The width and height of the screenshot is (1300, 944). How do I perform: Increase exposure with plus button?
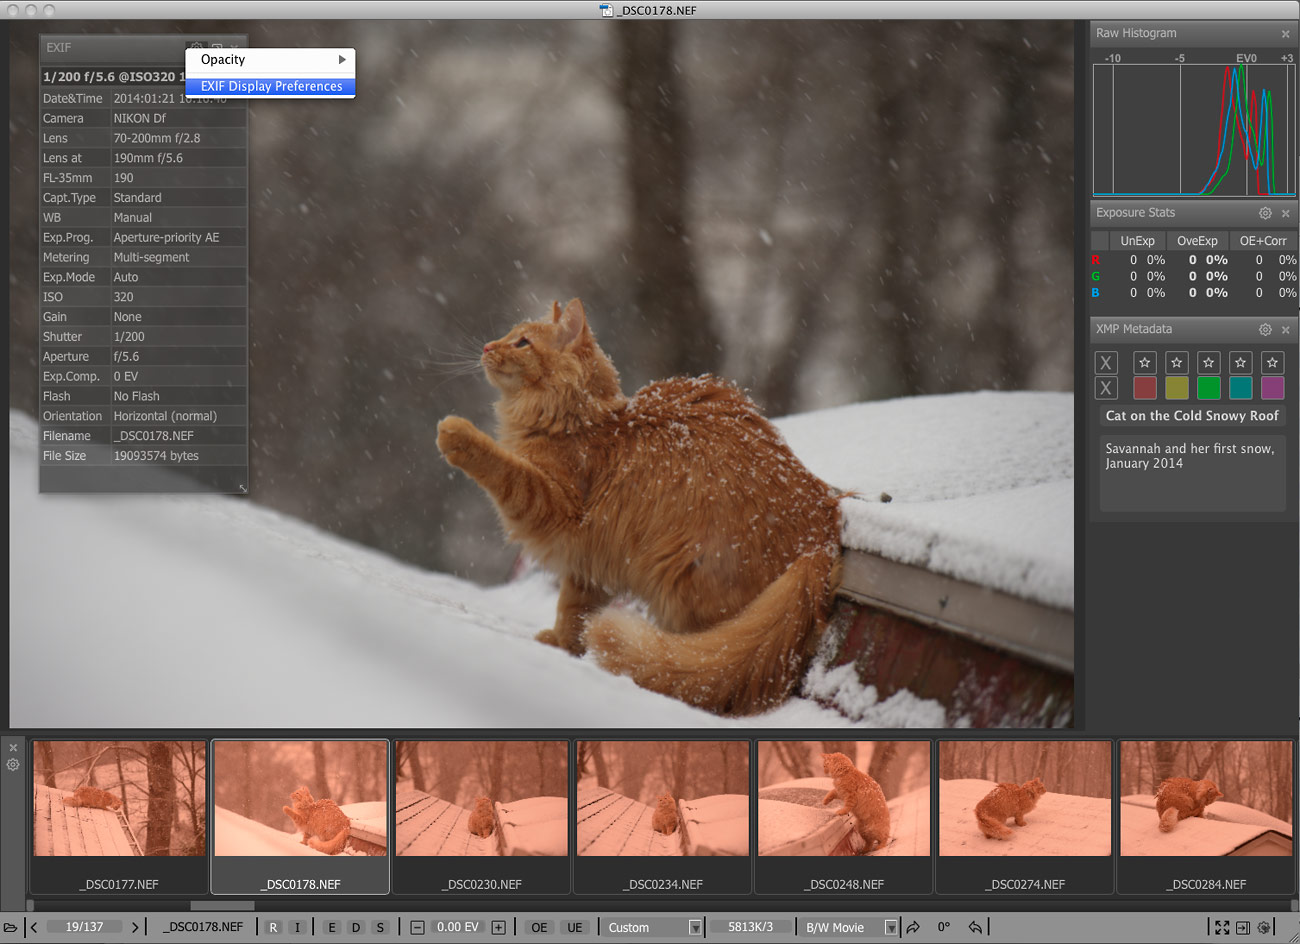[x=499, y=927]
